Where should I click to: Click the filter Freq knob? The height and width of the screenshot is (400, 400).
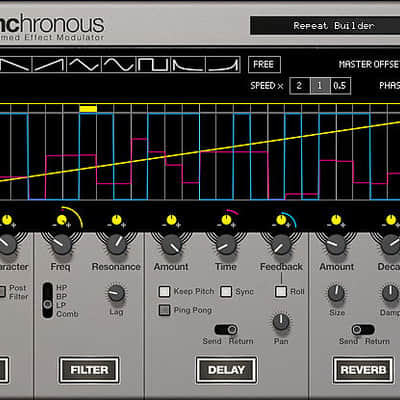tap(61, 245)
